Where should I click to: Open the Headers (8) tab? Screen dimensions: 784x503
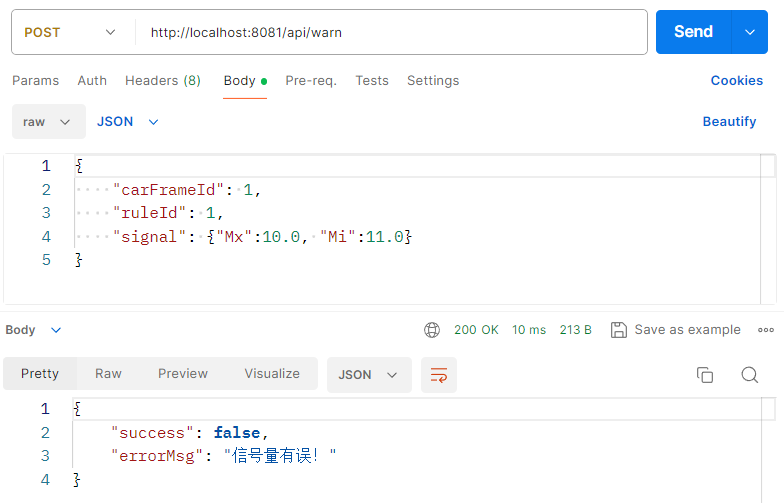click(162, 80)
